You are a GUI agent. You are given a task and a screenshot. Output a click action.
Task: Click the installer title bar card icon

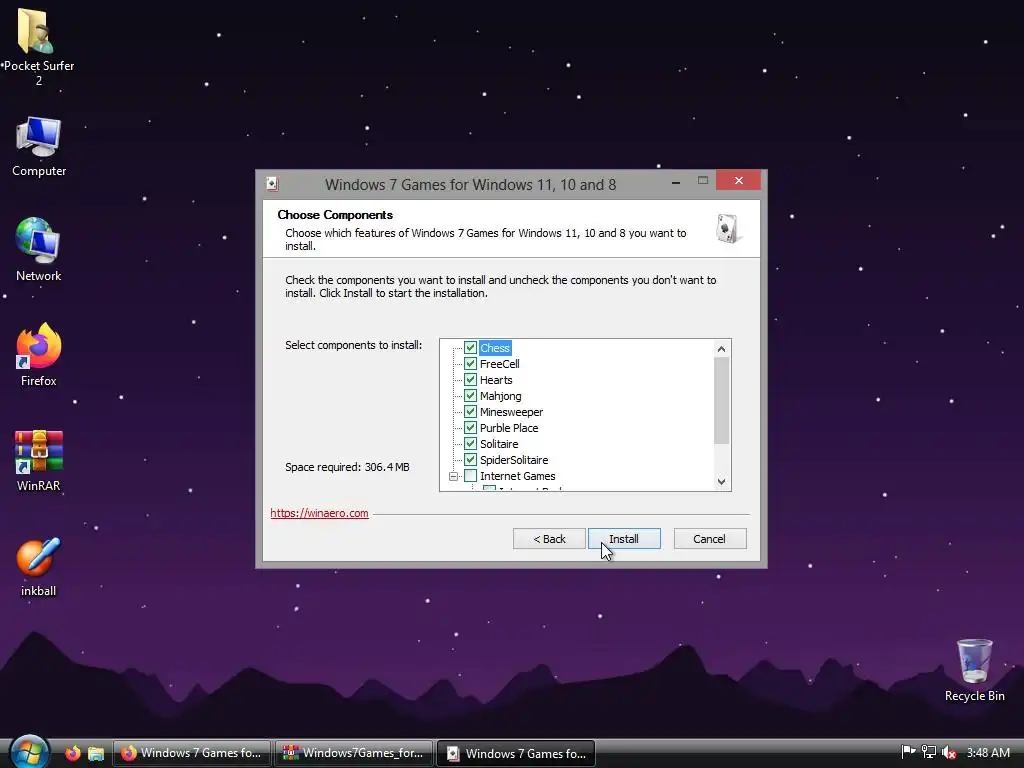click(x=272, y=184)
